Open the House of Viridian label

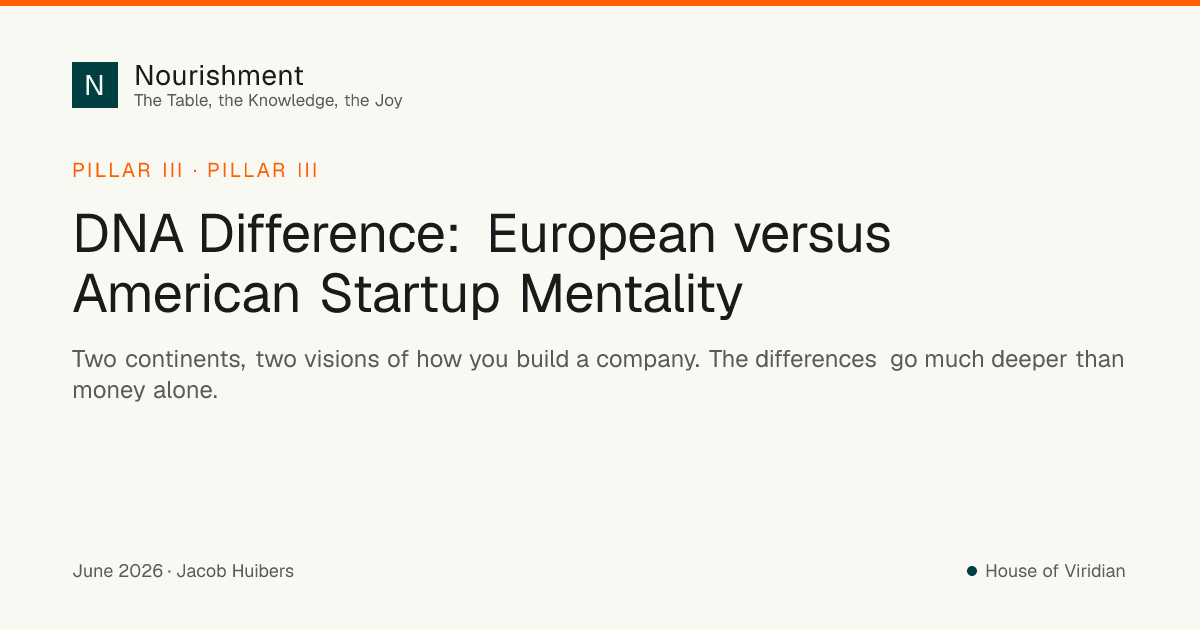pyautogui.click(x=1055, y=572)
